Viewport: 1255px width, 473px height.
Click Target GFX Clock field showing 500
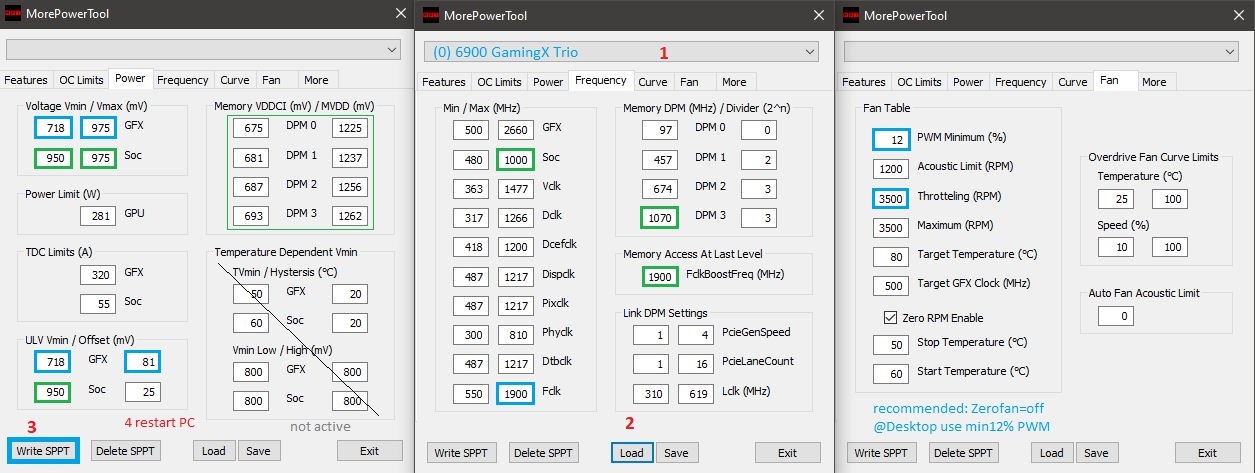[890, 285]
